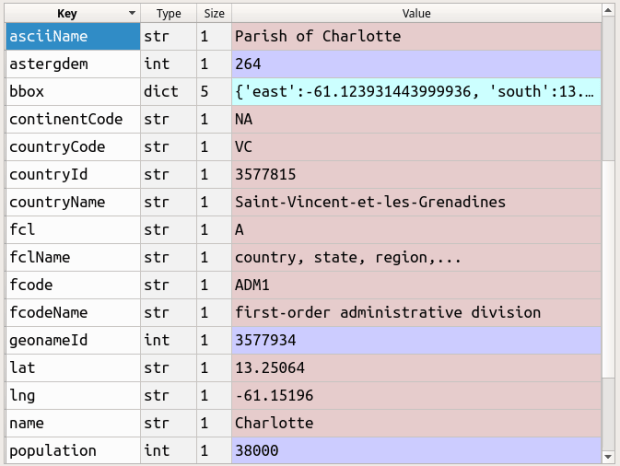Click the geonameId value 3577934
The height and width of the screenshot is (466, 620).
[416, 340]
